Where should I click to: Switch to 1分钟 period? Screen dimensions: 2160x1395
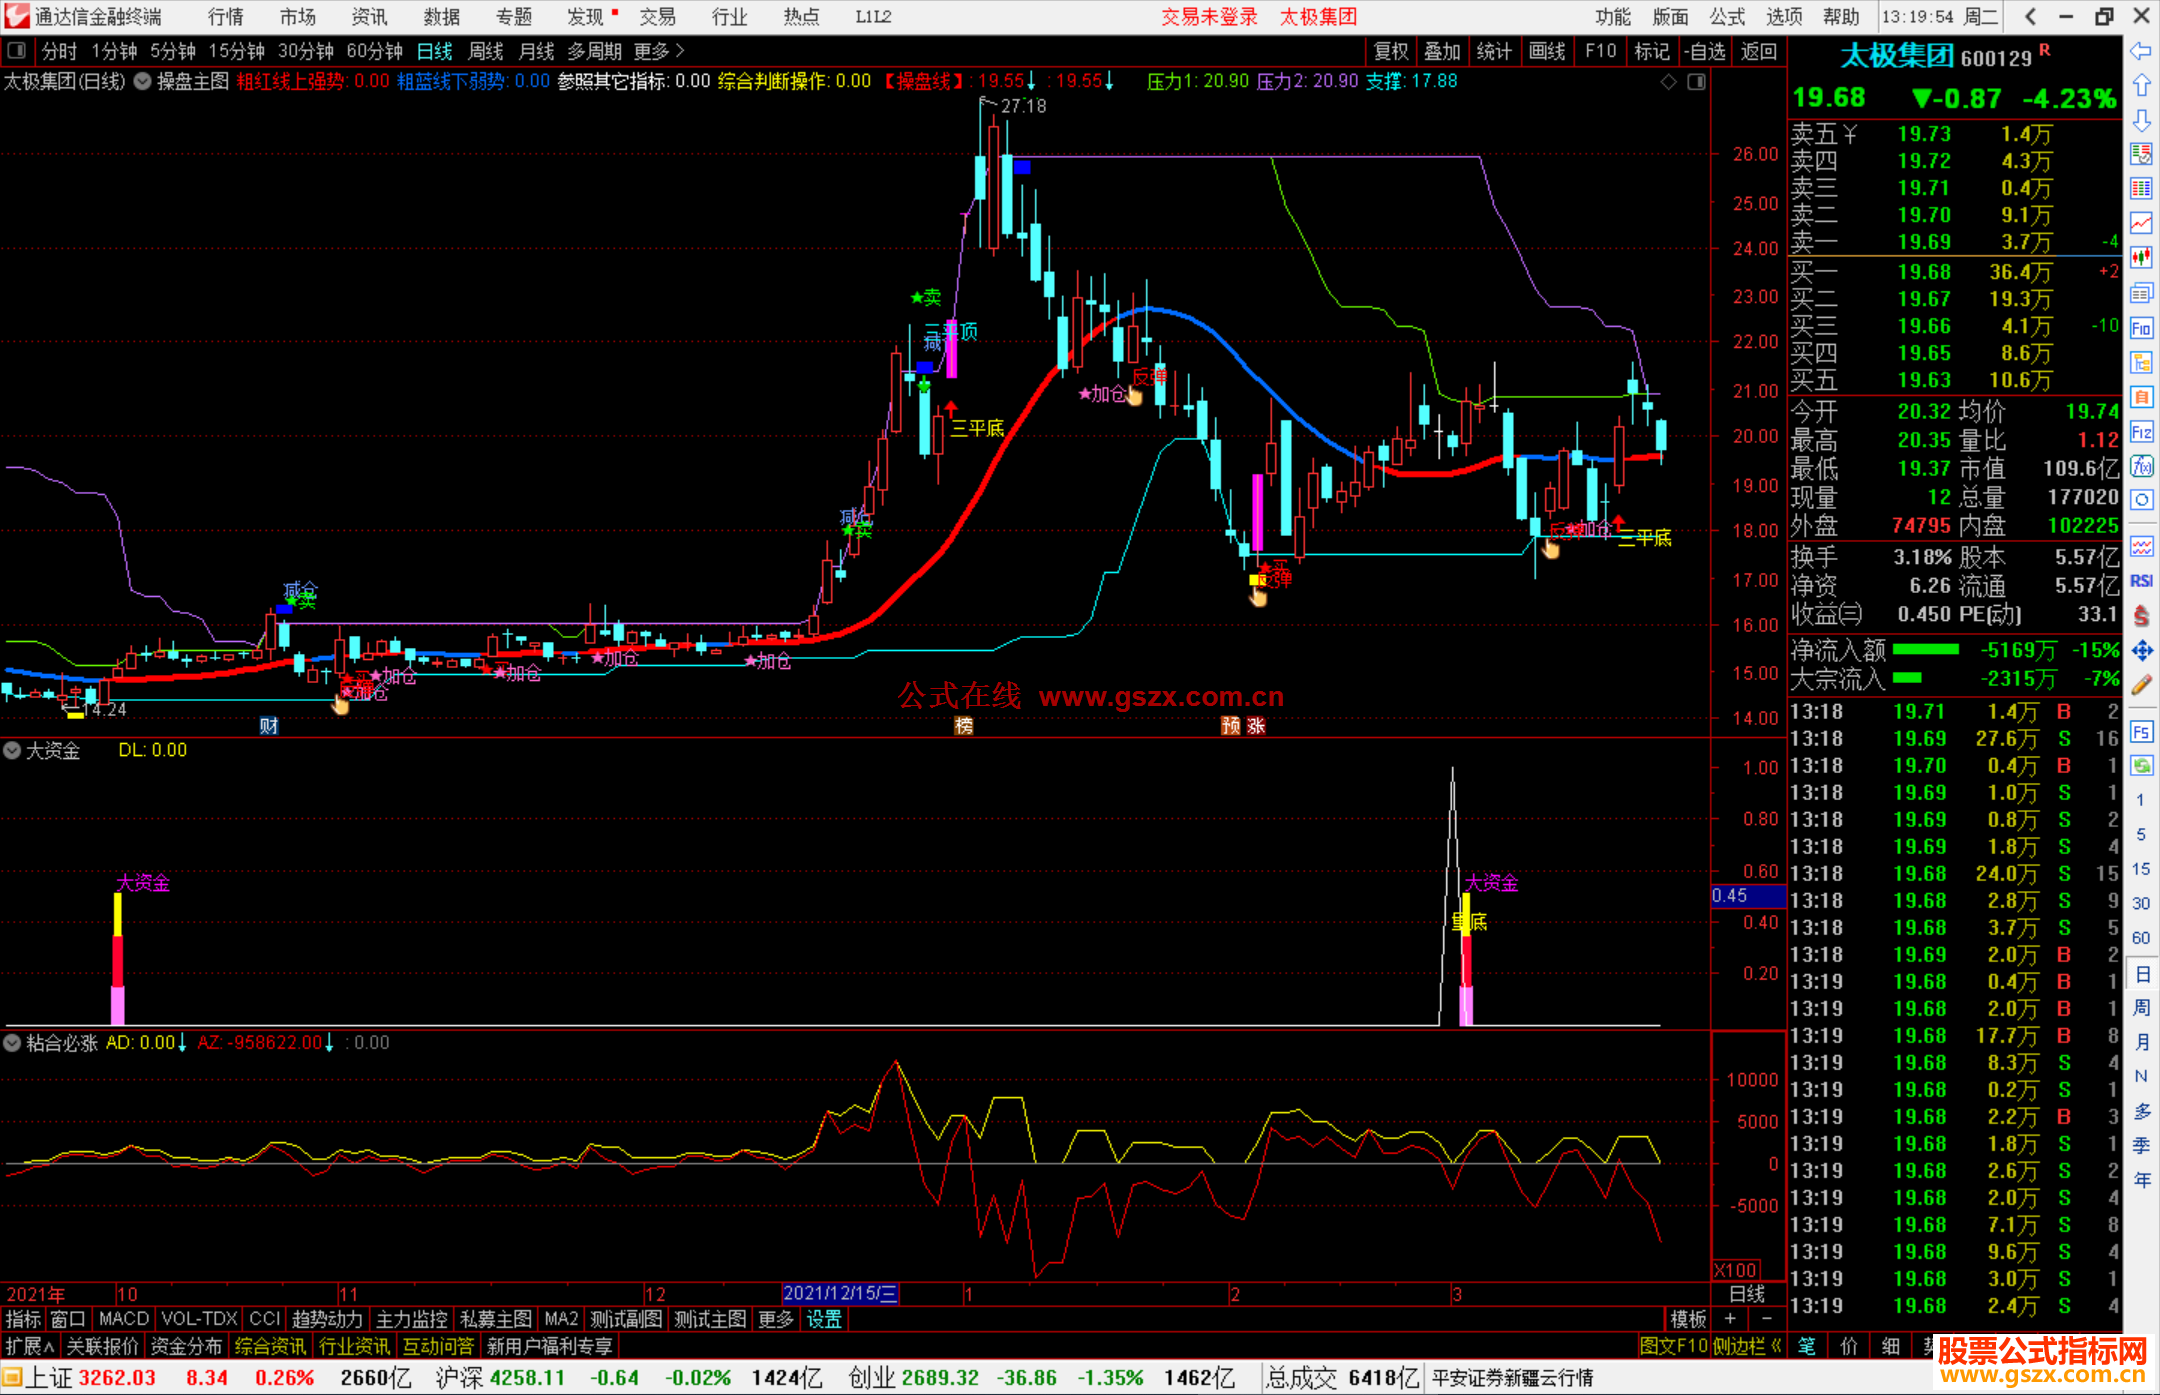[114, 51]
